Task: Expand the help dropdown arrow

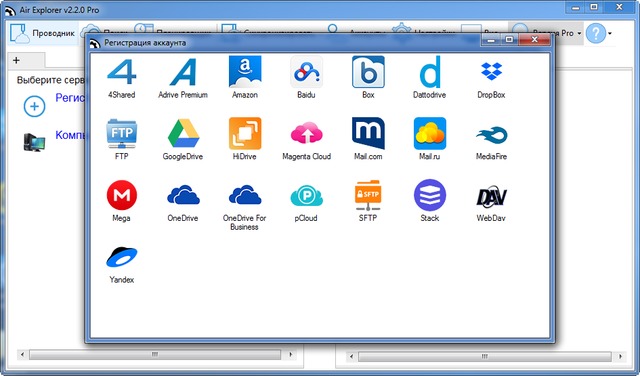Action: tap(610, 33)
